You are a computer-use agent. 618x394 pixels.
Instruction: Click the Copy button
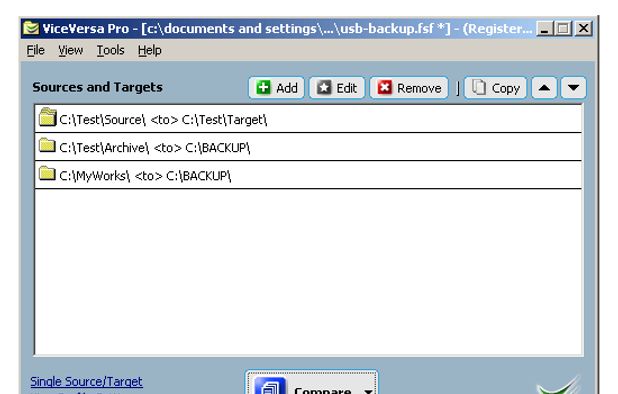[495, 87]
